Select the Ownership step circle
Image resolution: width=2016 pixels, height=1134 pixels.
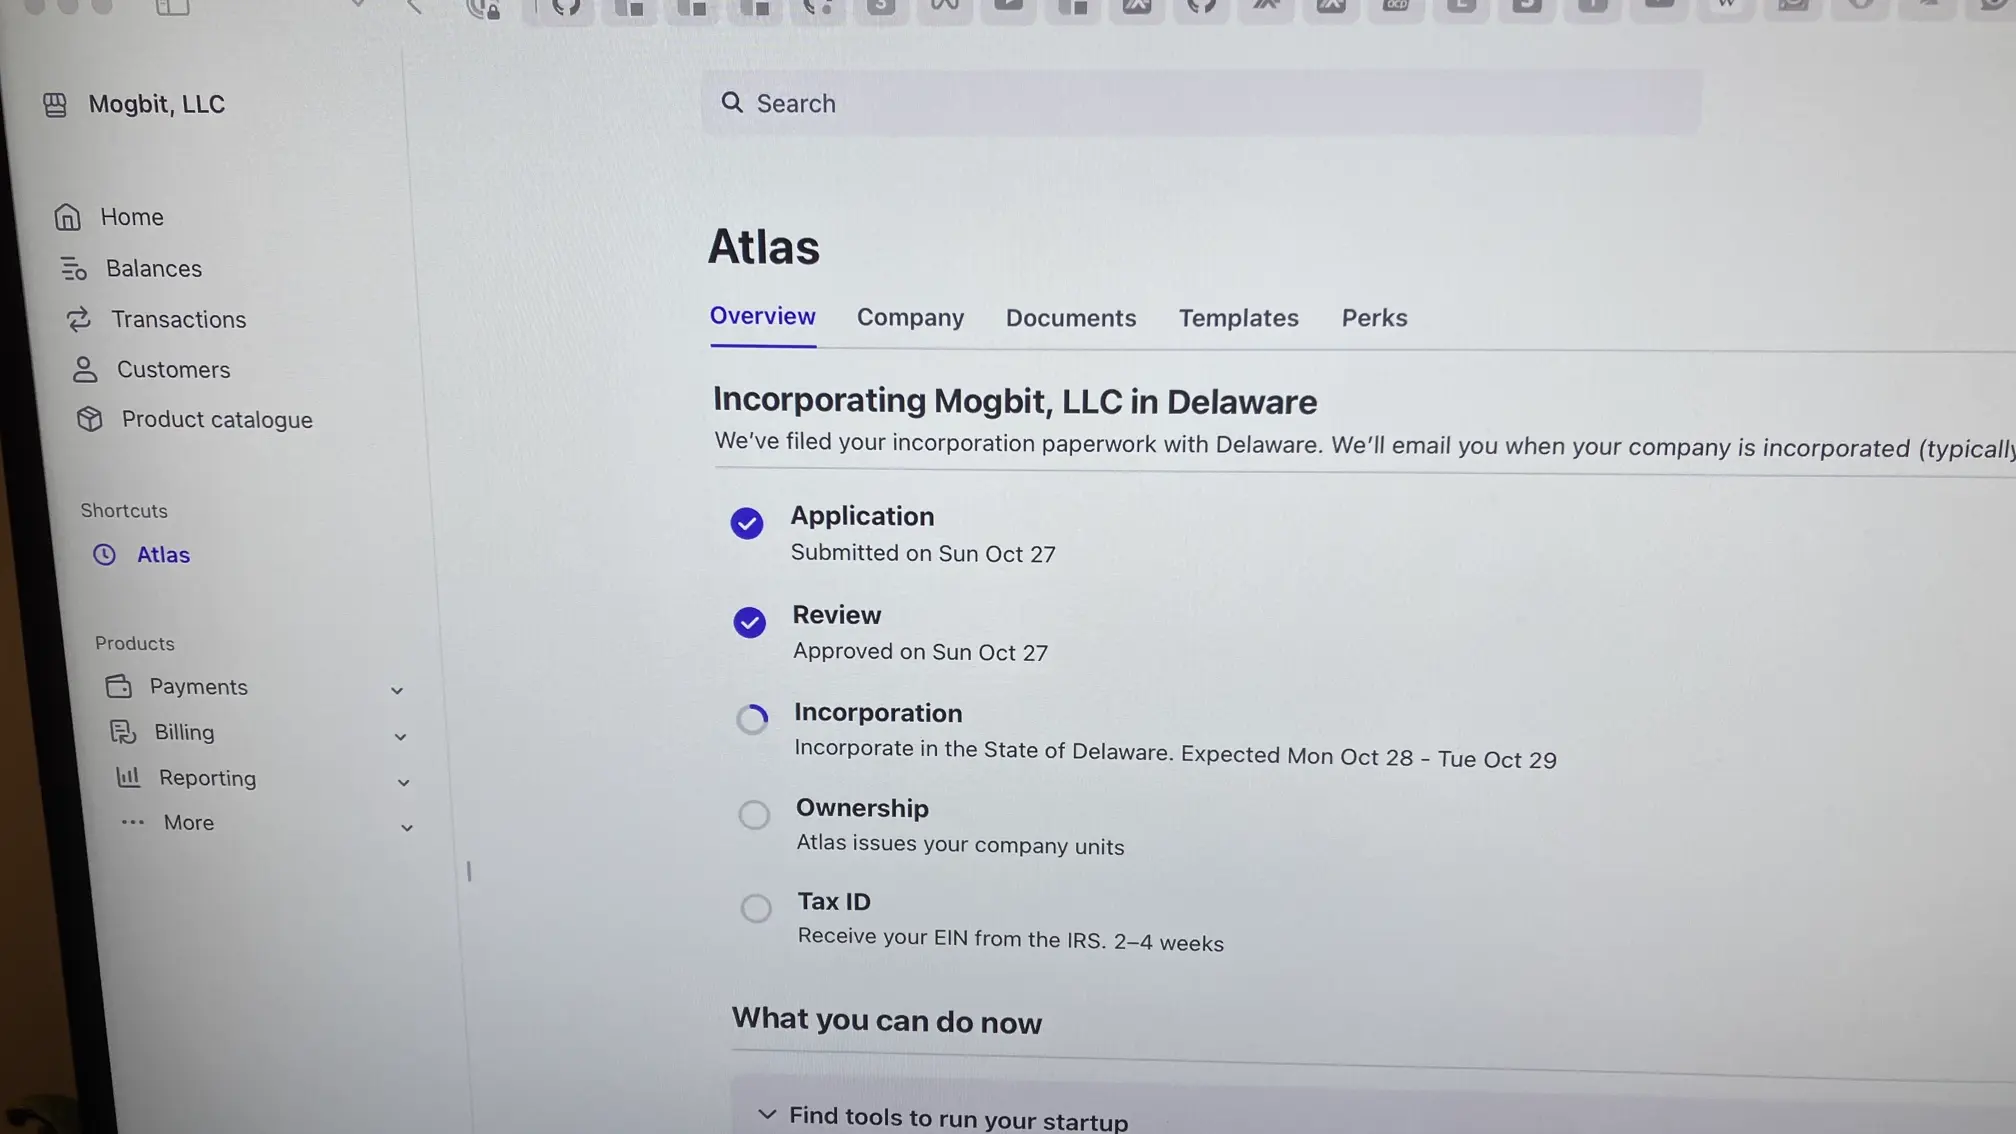point(753,814)
